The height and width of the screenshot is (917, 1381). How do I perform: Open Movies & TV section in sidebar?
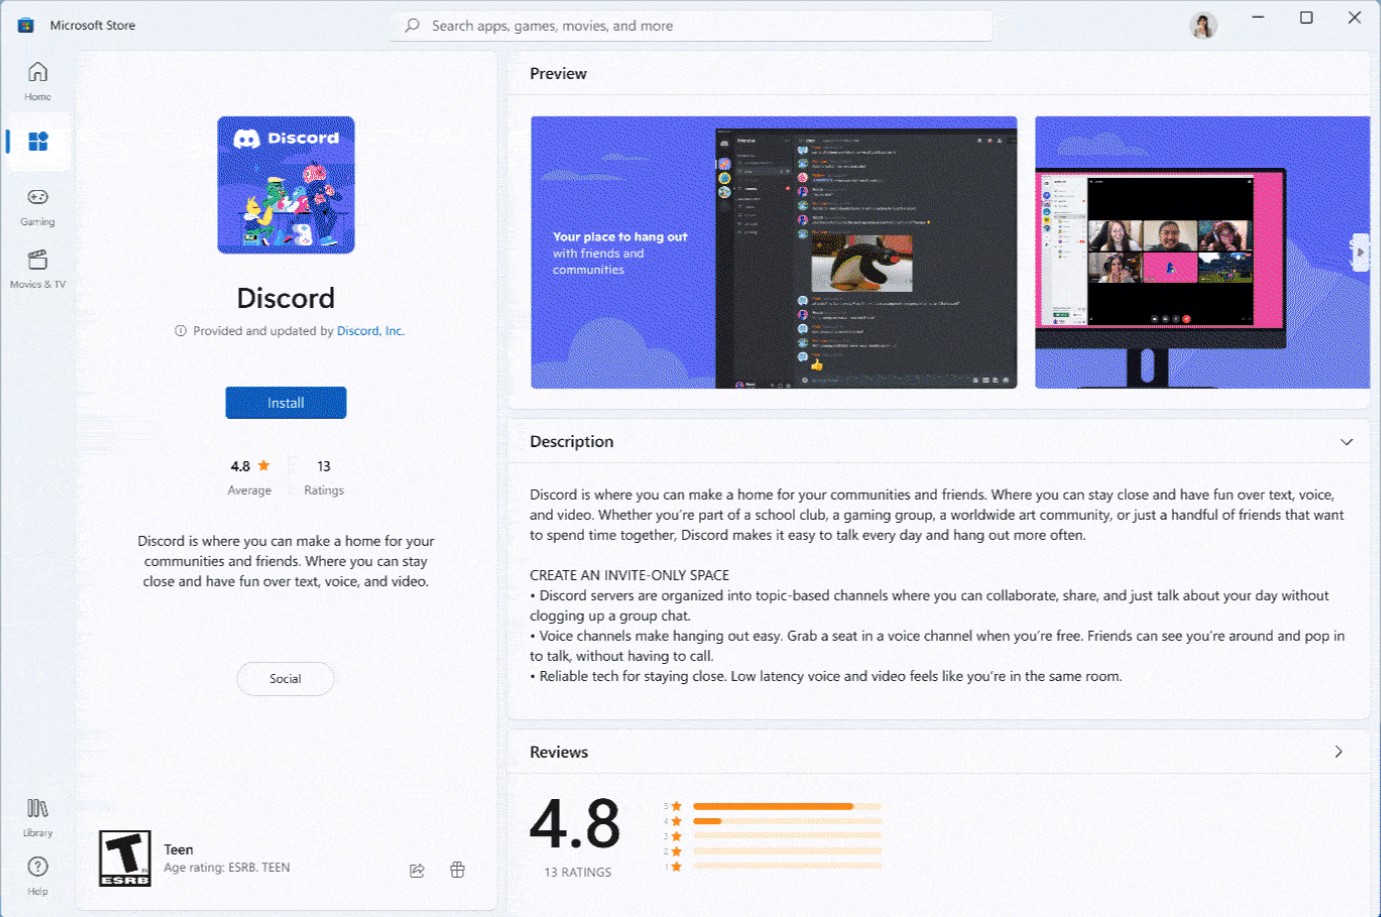(38, 269)
